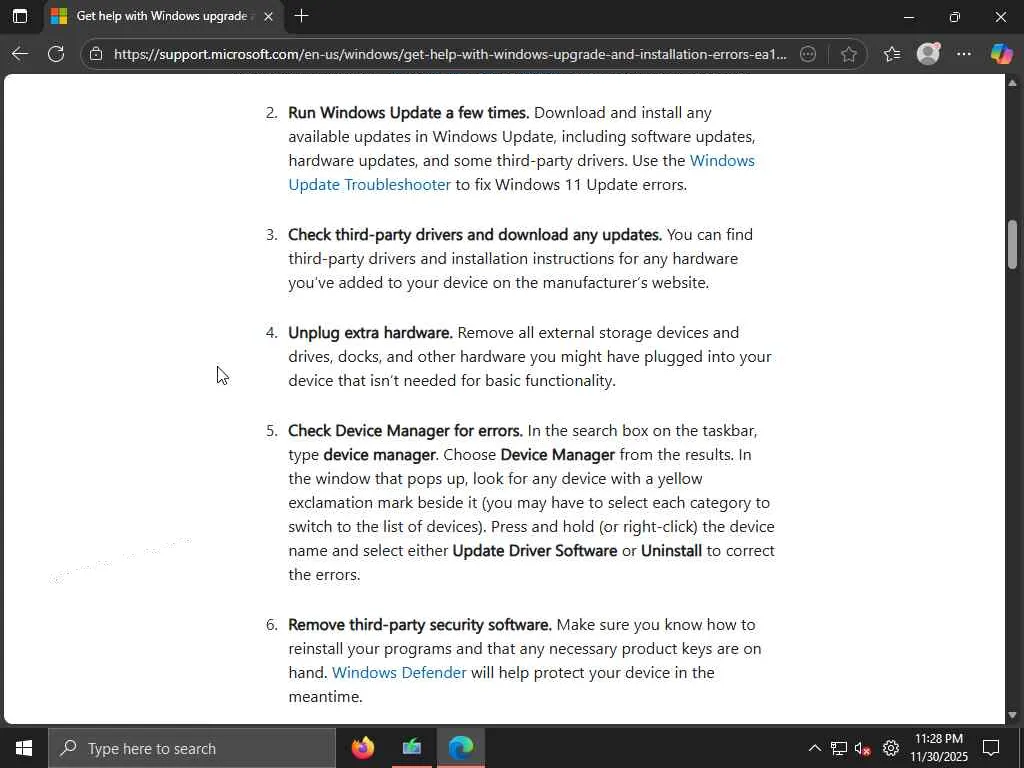Open the notification center icon
This screenshot has height=768, width=1024.
tap(991, 748)
